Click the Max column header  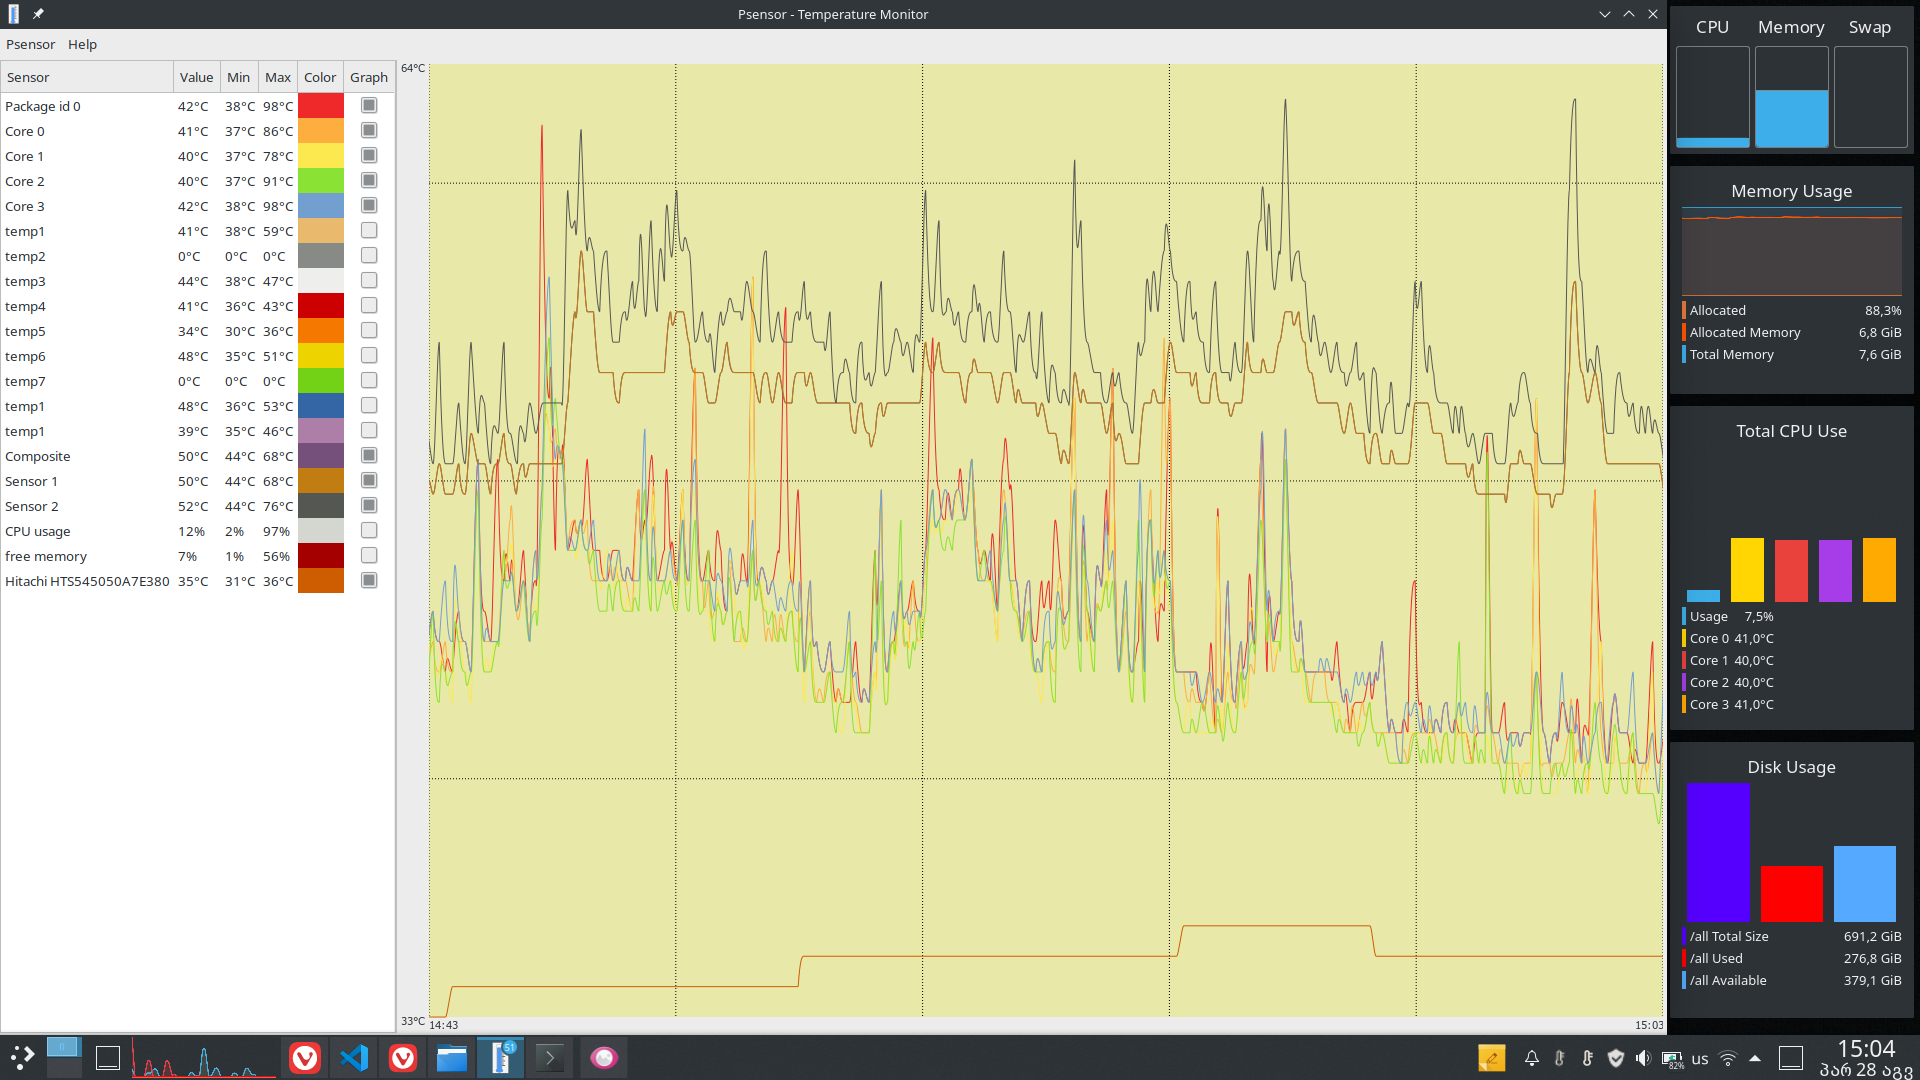(277, 77)
